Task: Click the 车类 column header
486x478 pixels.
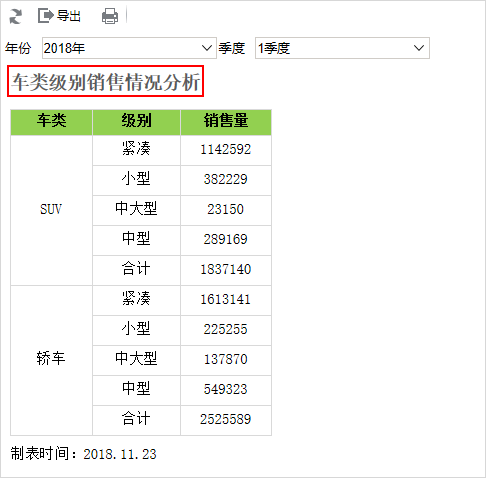Action: pyautogui.click(x=51, y=120)
